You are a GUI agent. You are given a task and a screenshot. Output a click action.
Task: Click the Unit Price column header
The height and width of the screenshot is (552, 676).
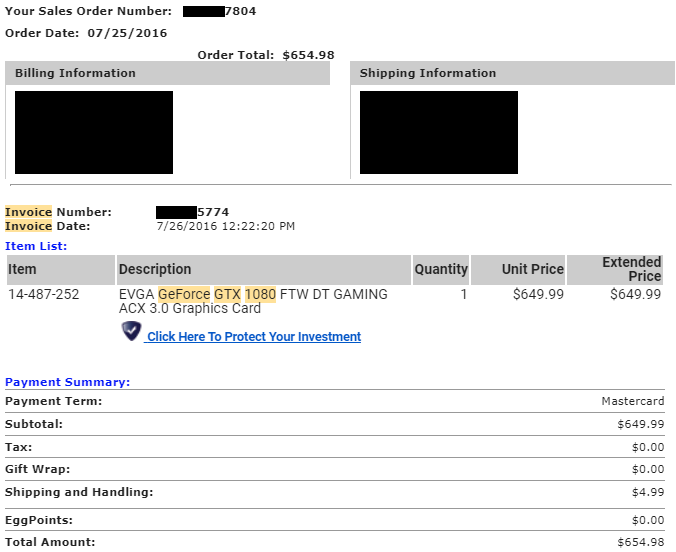(533, 269)
